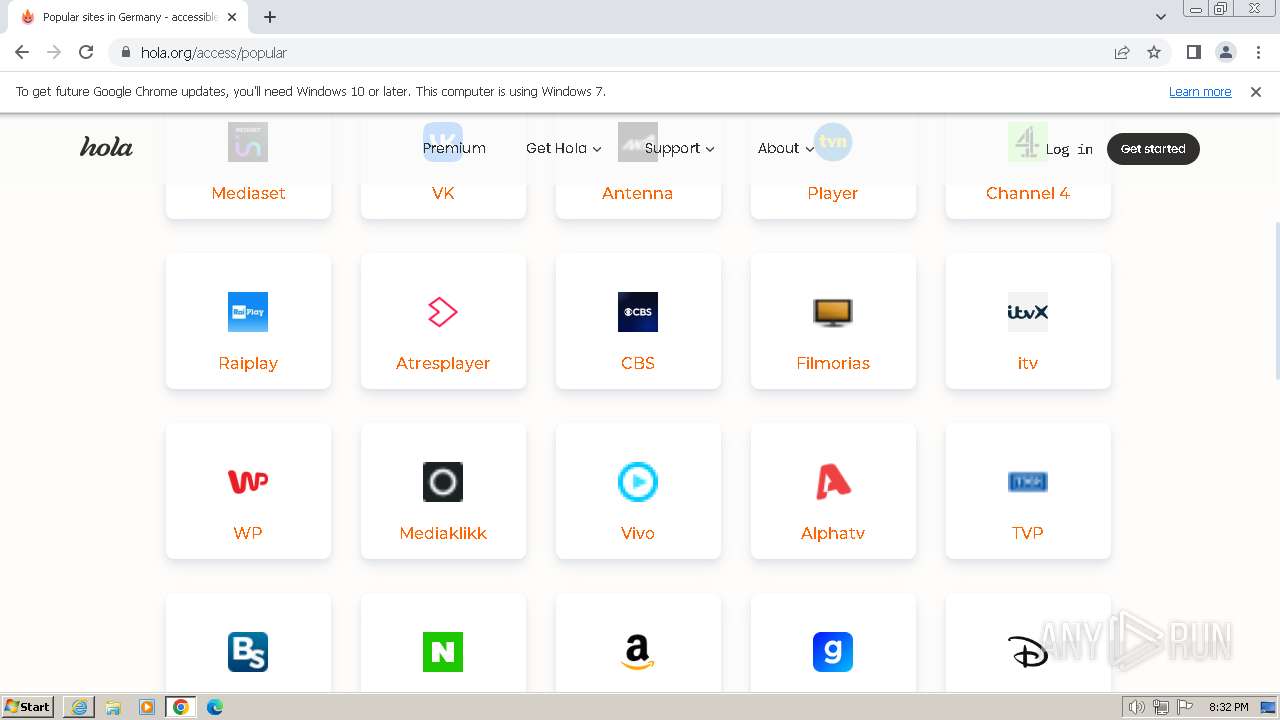Viewport: 1280px width, 720px height.
Task: Go to hola home logo
Action: [x=106, y=147]
